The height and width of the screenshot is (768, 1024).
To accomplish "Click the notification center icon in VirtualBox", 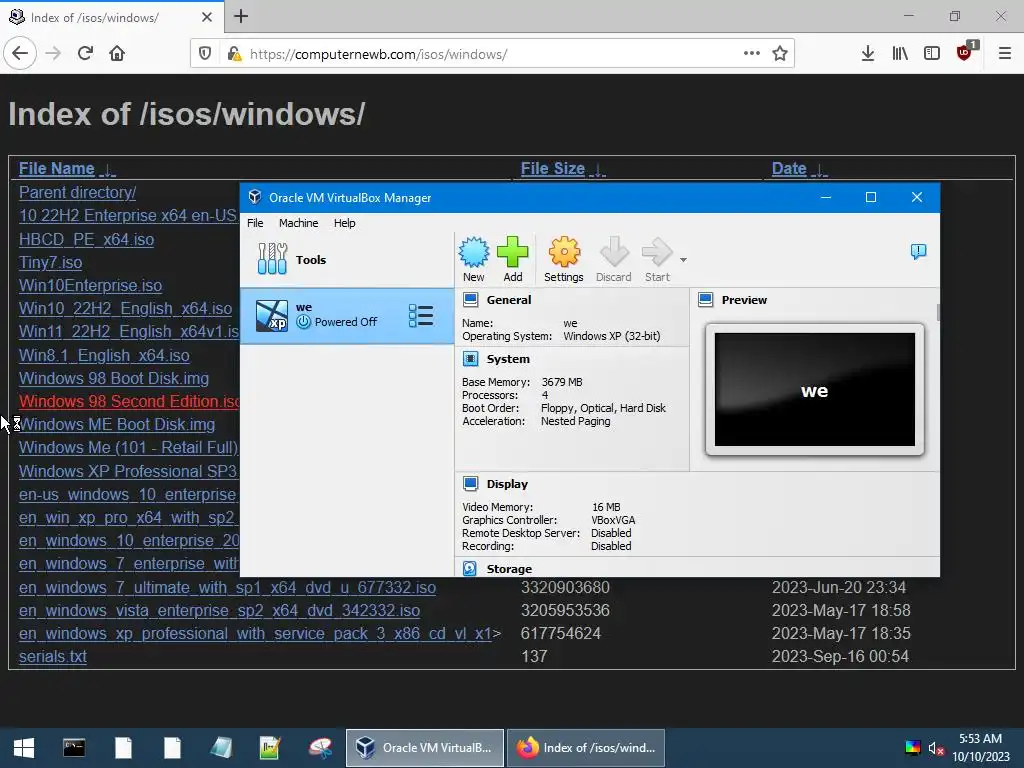I will click(918, 251).
